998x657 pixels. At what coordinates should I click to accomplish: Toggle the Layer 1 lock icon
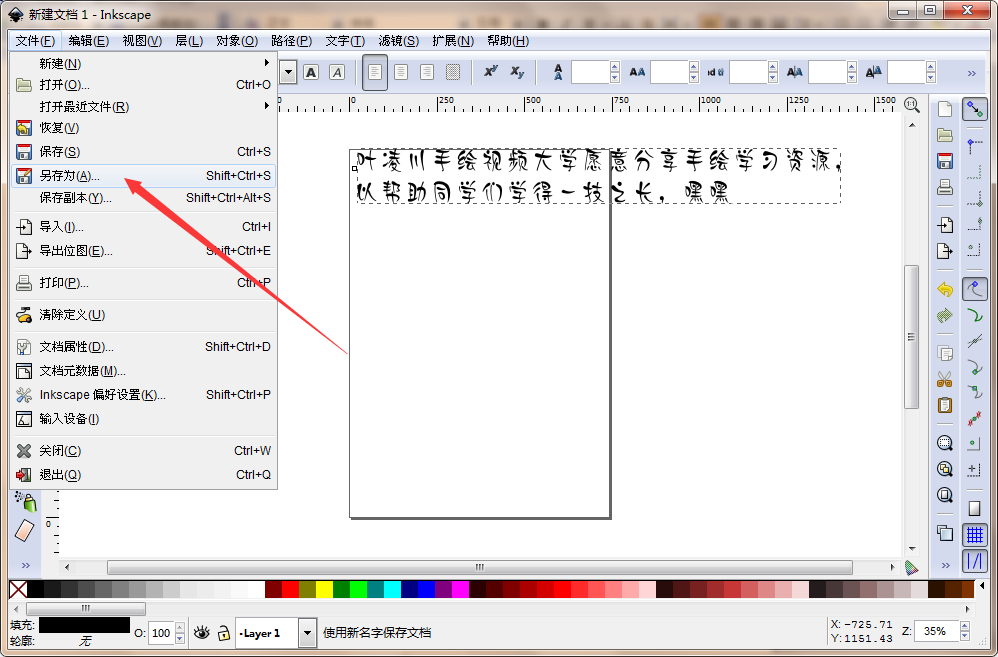(224, 632)
